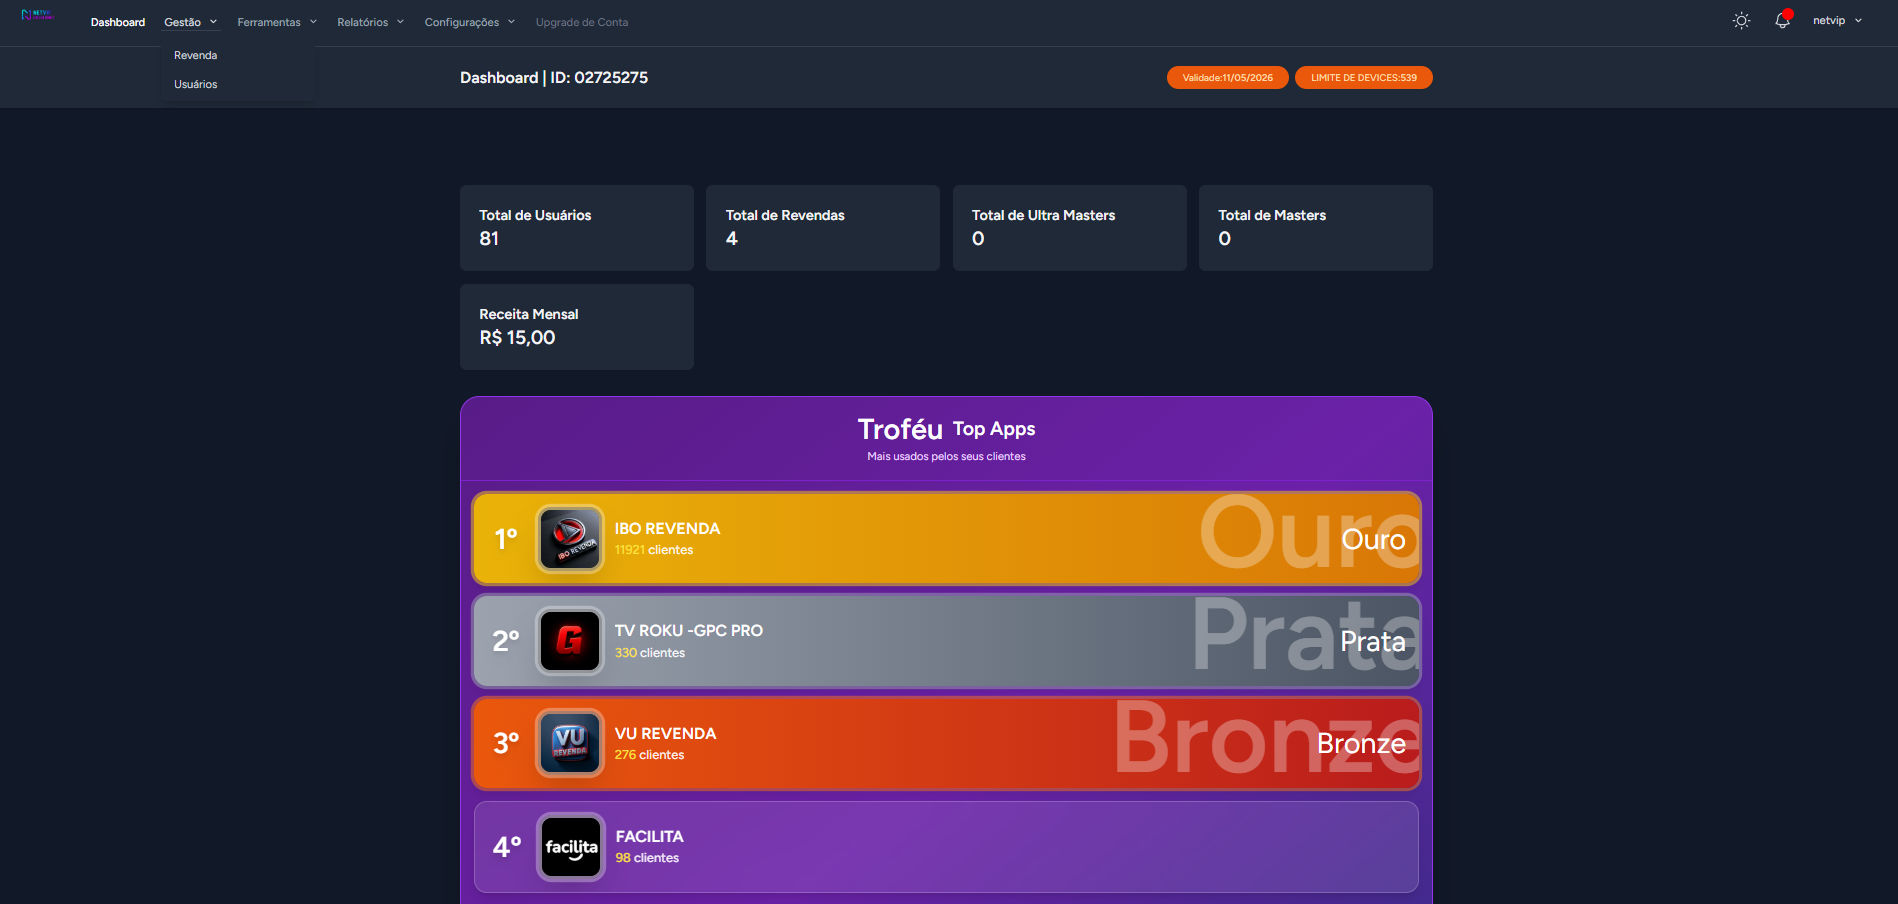
Task: Click the IBO REVENDA app icon
Action: [570, 539]
